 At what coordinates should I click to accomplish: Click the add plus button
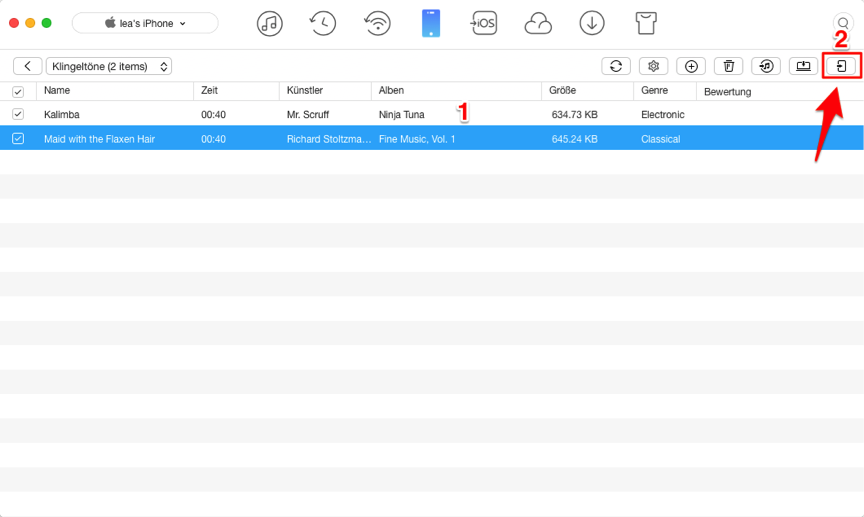691,66
